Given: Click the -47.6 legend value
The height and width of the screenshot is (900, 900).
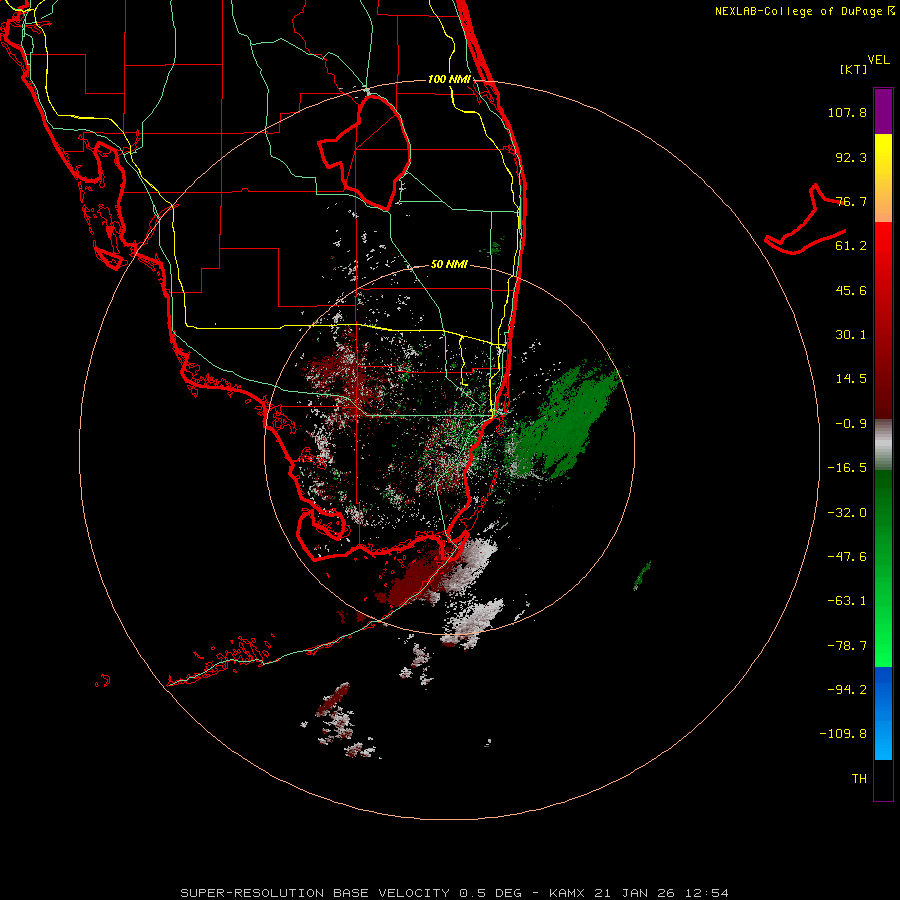Looking at the screenshot, I should (847, 557).
